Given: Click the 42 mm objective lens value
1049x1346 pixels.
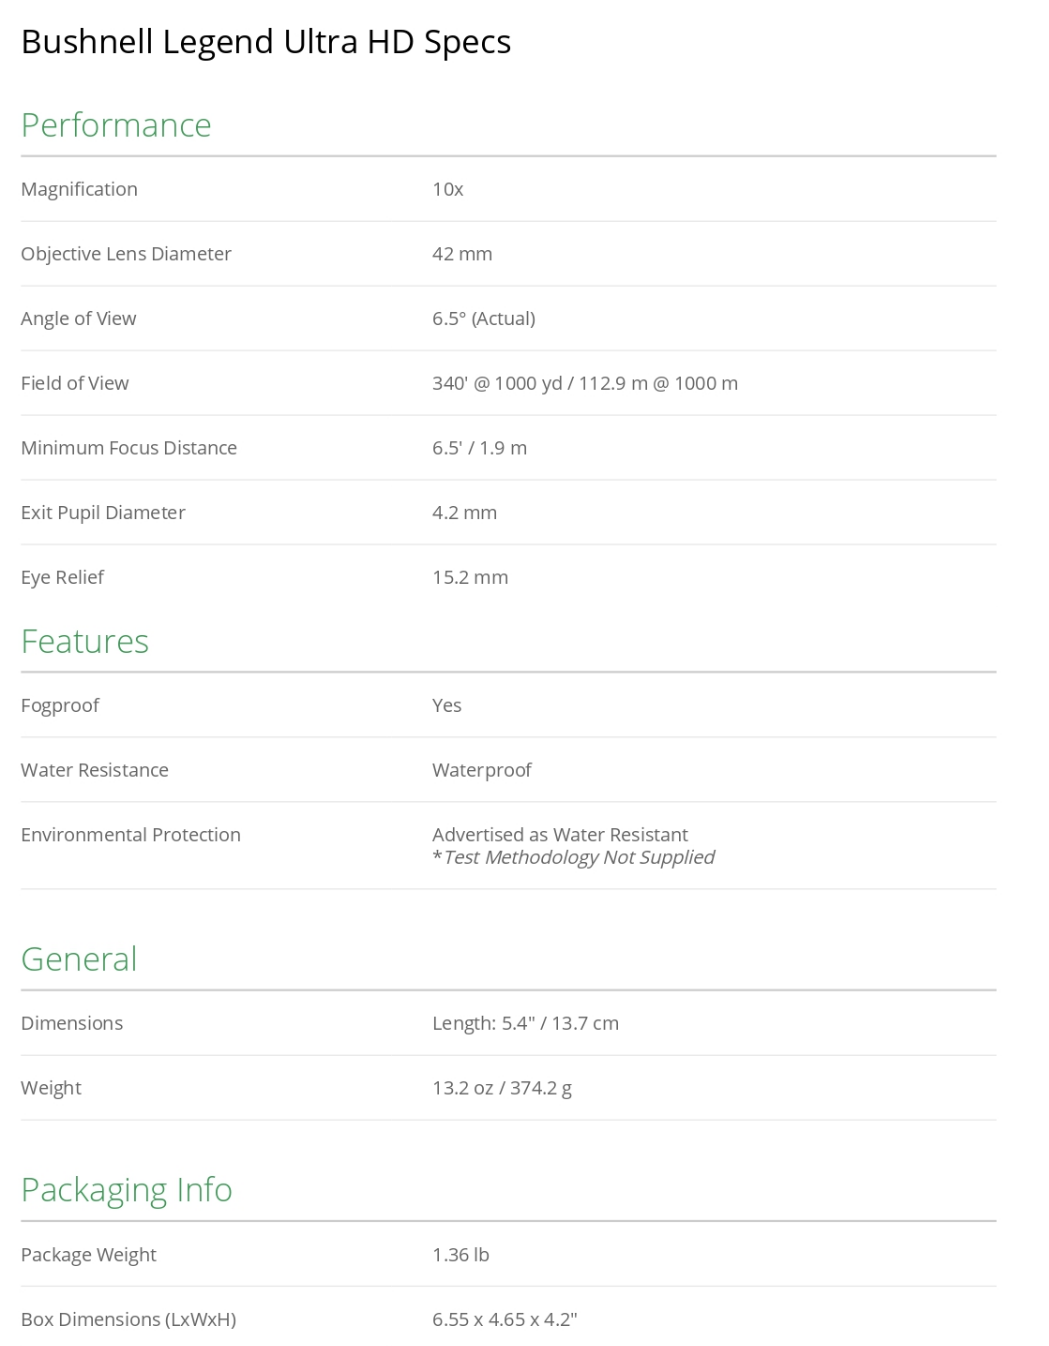Looking at the screenshot, I should (x=462, y=254).
